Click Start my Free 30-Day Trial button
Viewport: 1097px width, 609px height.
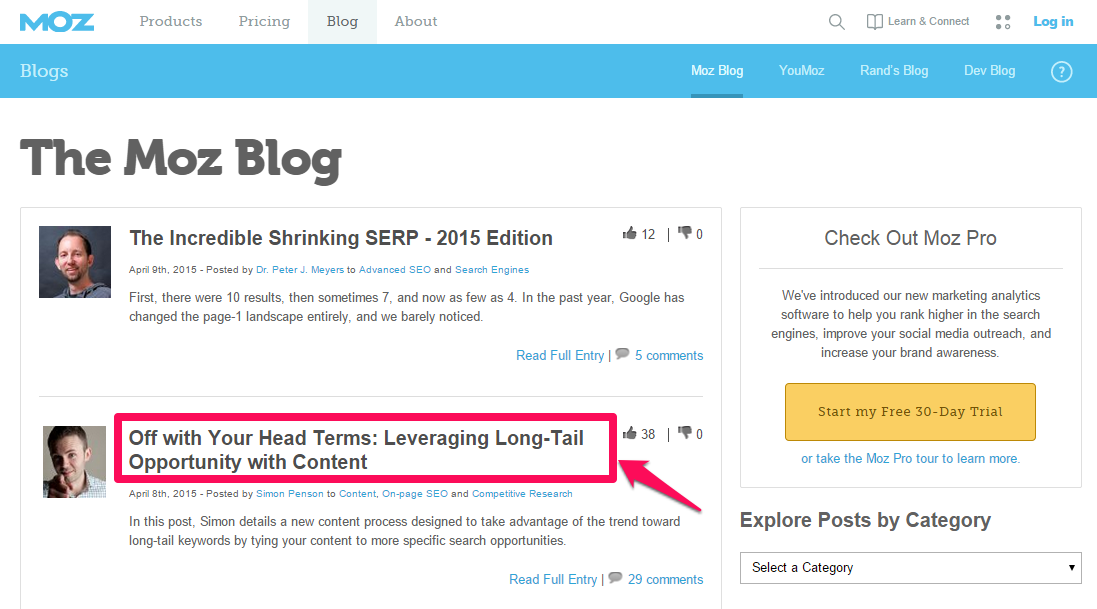[x=910, y=411]
